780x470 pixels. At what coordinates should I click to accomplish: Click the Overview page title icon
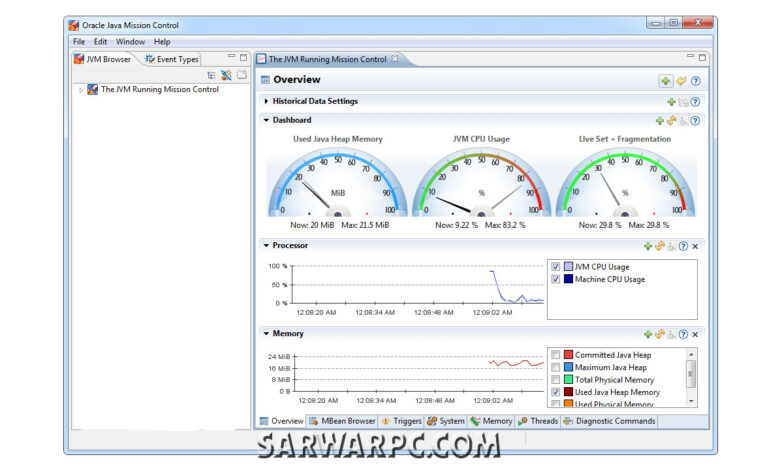(265, 80)
